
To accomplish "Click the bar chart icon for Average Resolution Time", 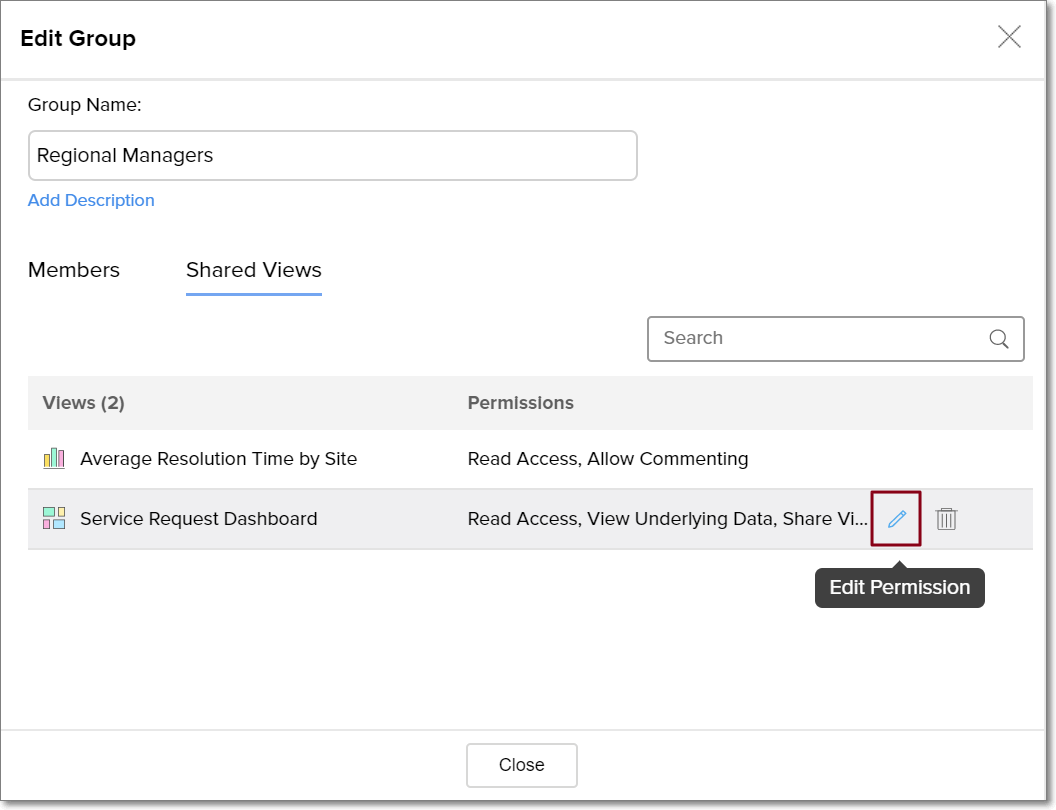I will click(54, 459).
